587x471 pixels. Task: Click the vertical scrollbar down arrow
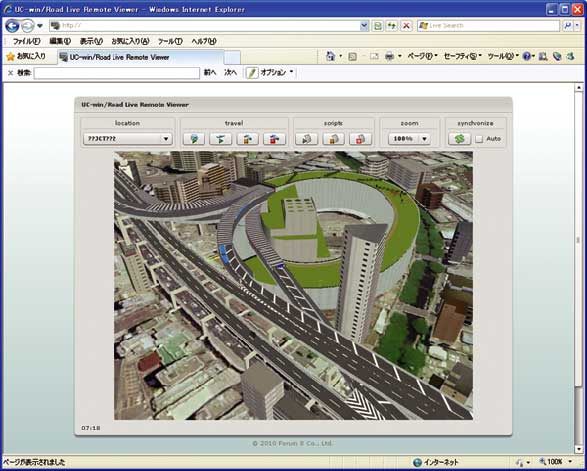[579, 449]
